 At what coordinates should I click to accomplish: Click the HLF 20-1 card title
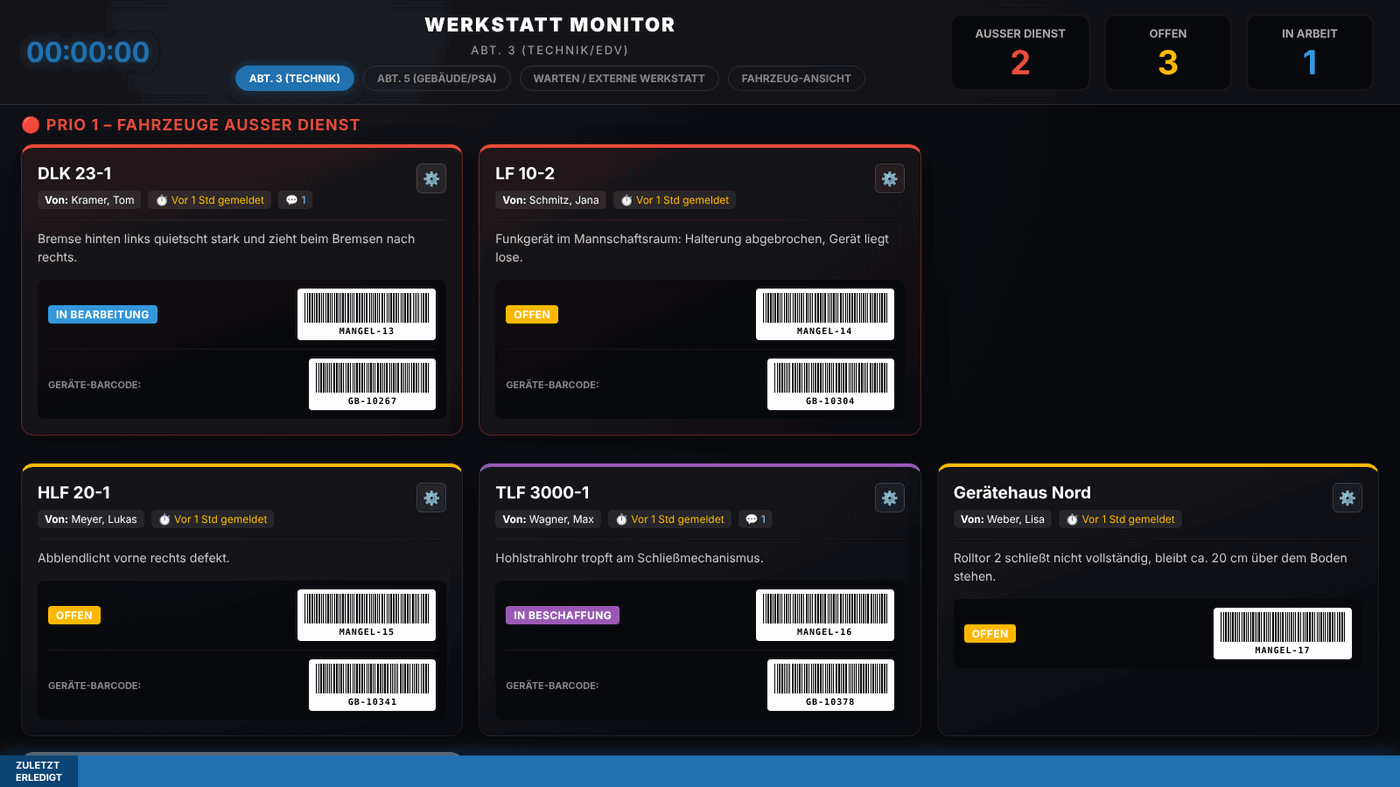74,493
